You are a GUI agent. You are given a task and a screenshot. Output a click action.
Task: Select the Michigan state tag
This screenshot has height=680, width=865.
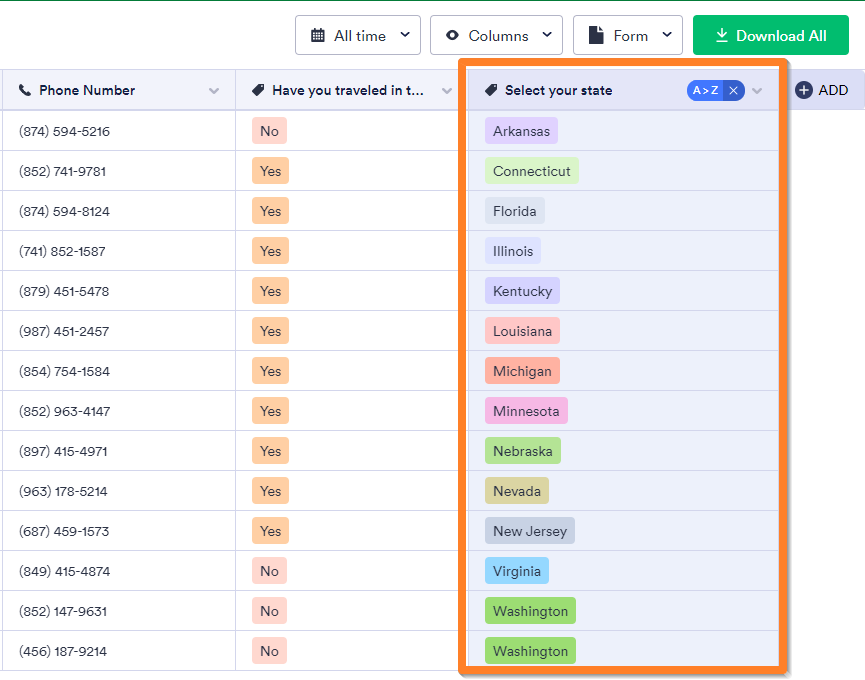pos(522,371)
